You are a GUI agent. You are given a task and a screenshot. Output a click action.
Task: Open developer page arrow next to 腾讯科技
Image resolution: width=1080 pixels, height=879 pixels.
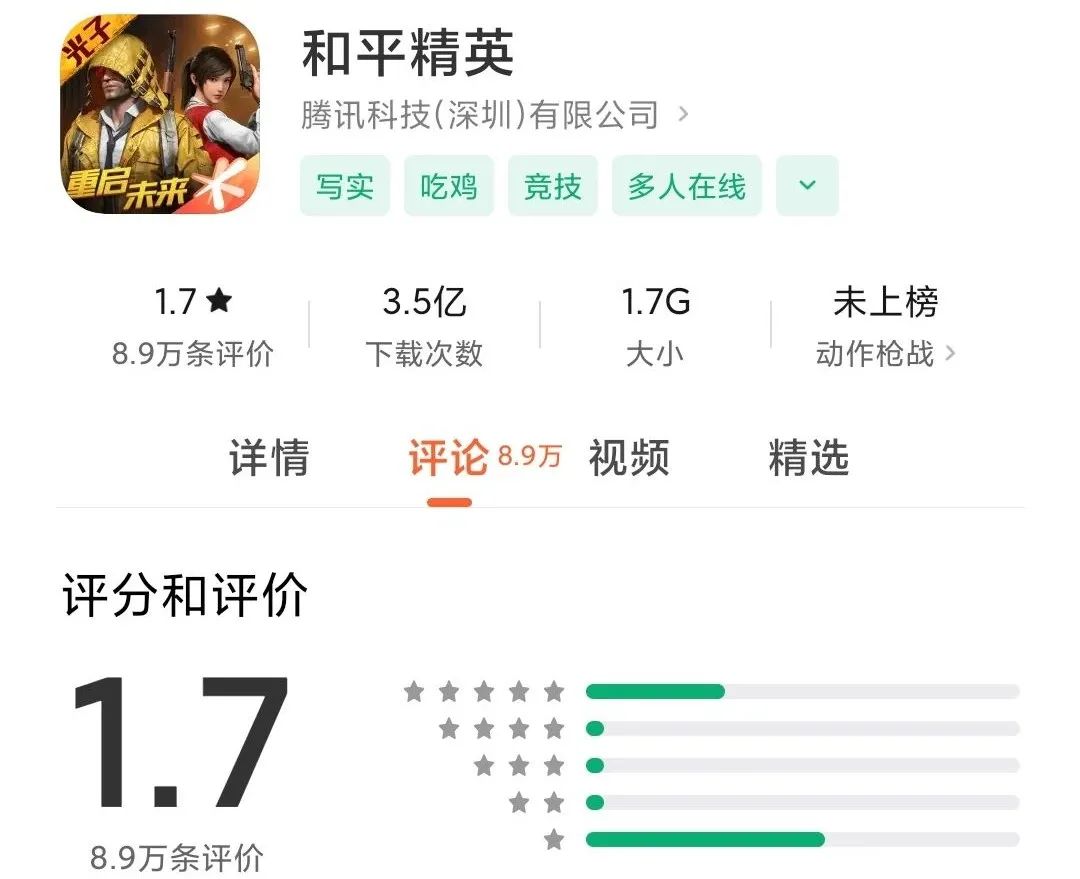coord(683,114)
